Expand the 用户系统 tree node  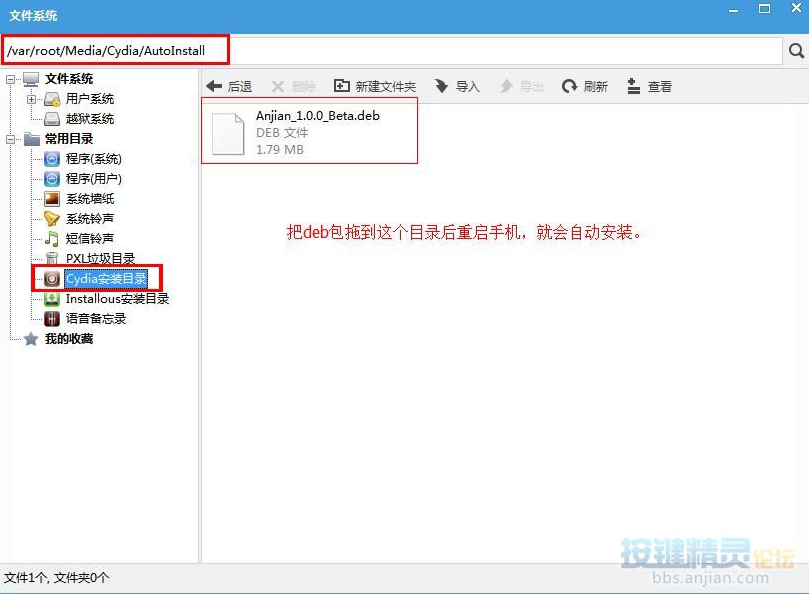click(31, 99)
